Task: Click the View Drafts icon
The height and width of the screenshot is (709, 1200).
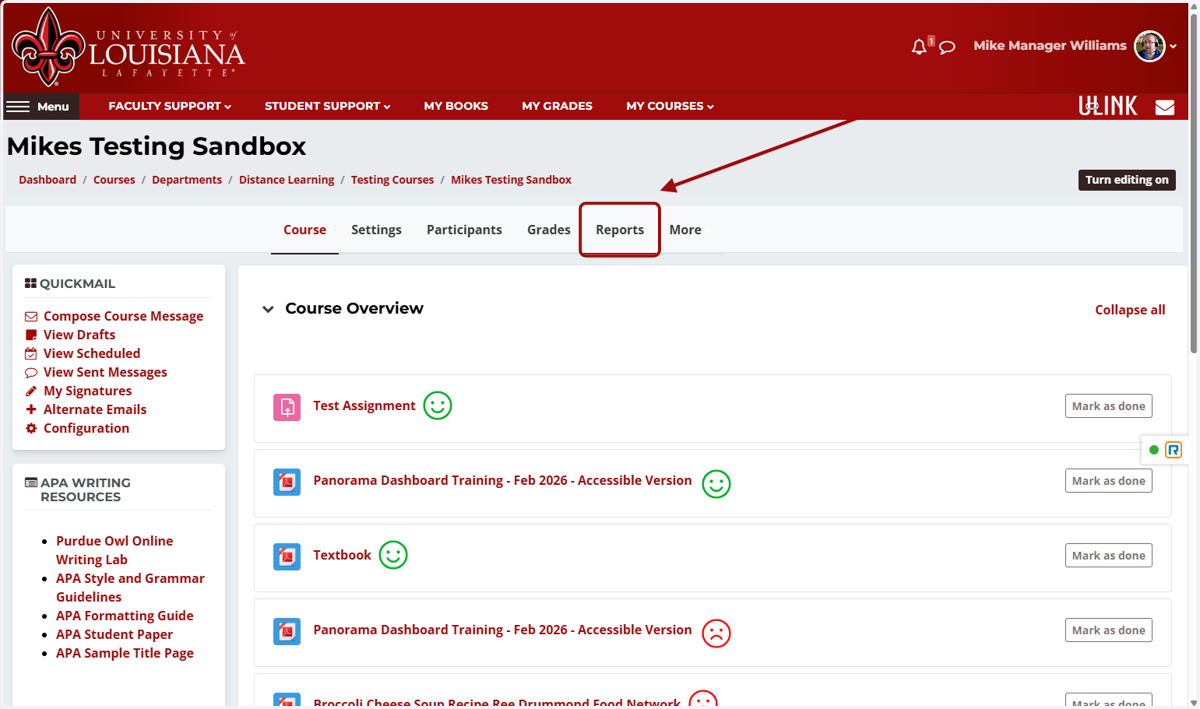Action: pos(31,335)
